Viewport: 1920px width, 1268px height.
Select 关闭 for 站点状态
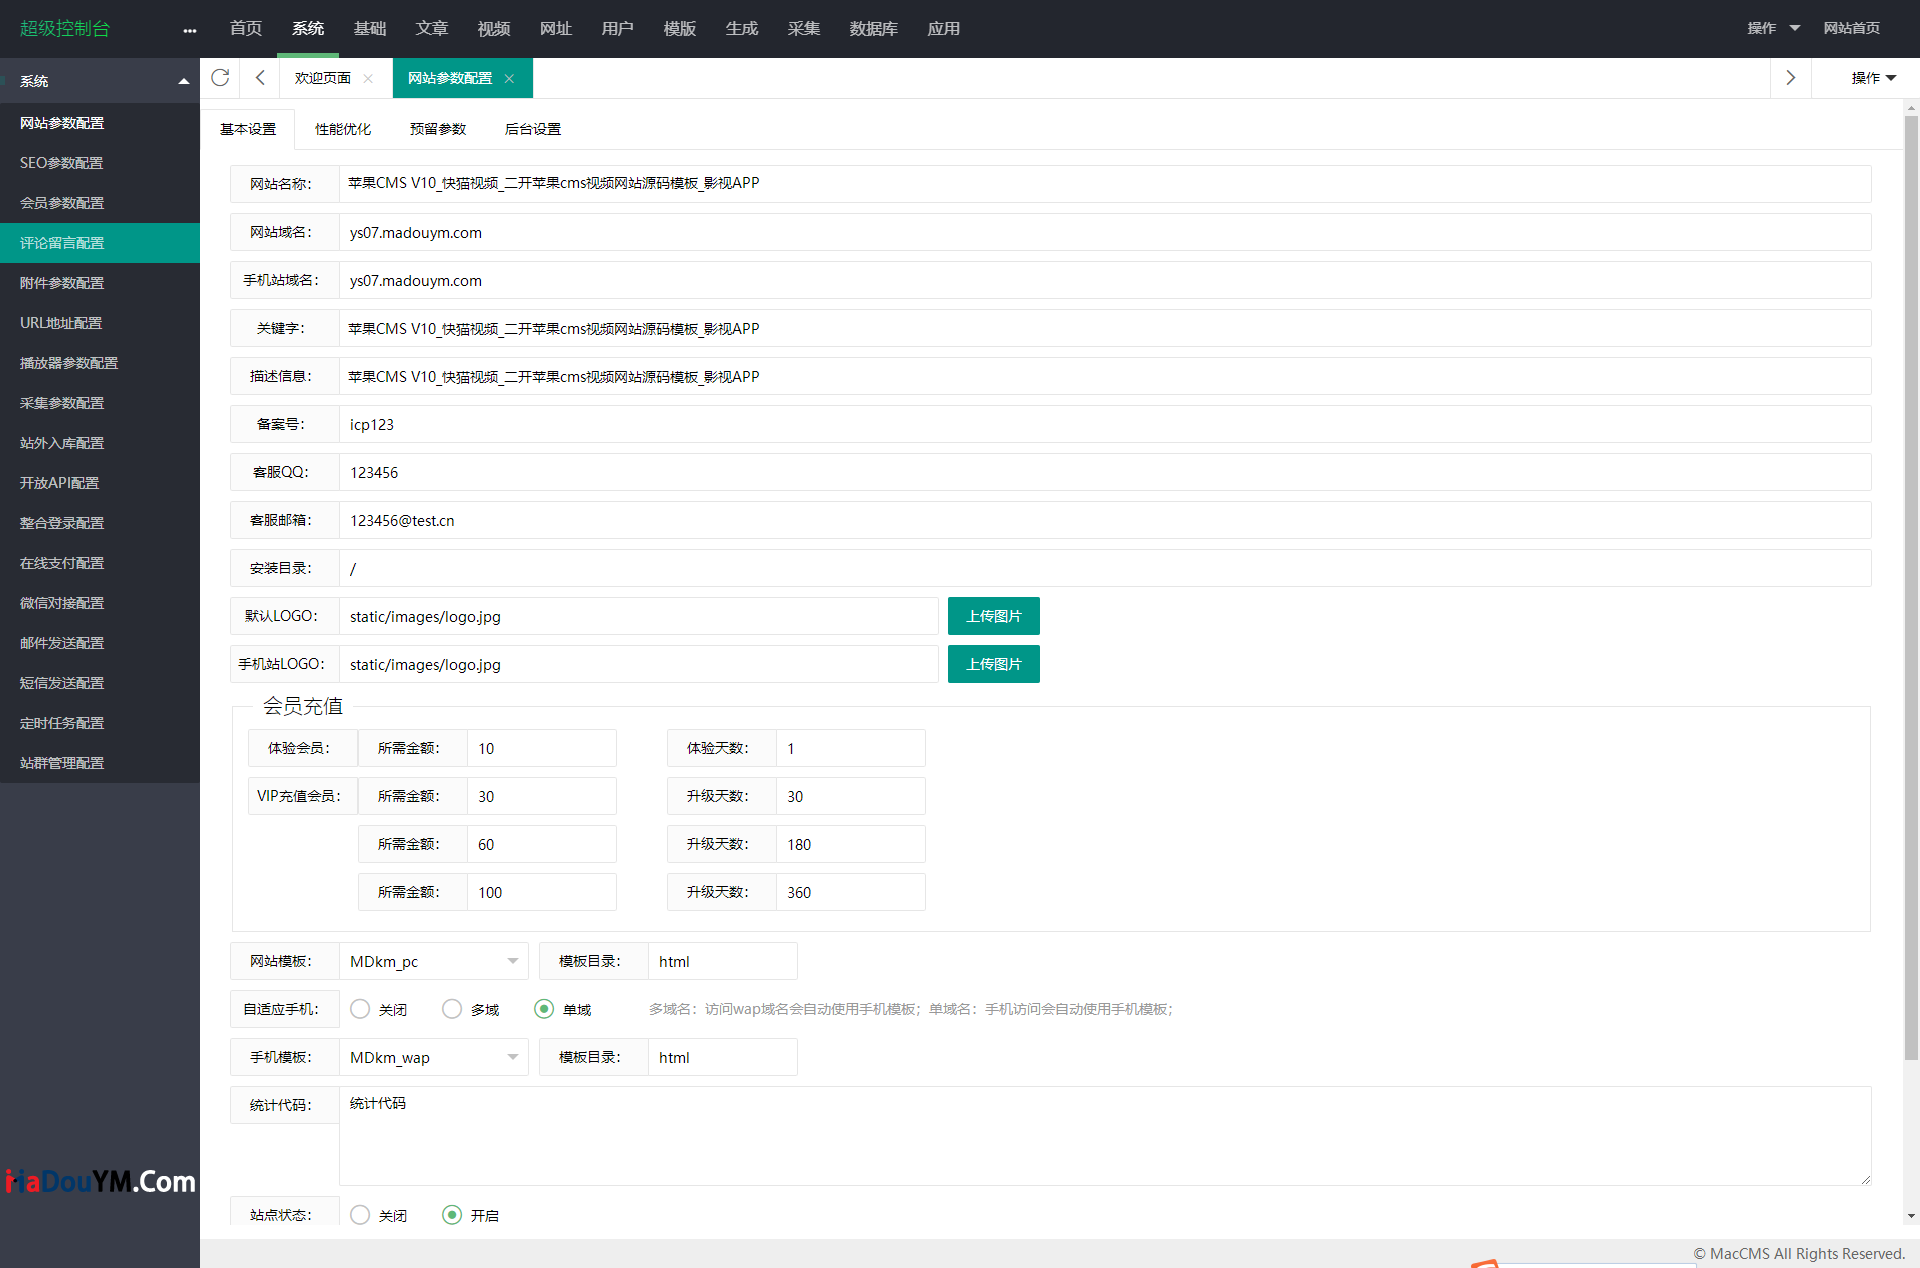(360, 1215)
